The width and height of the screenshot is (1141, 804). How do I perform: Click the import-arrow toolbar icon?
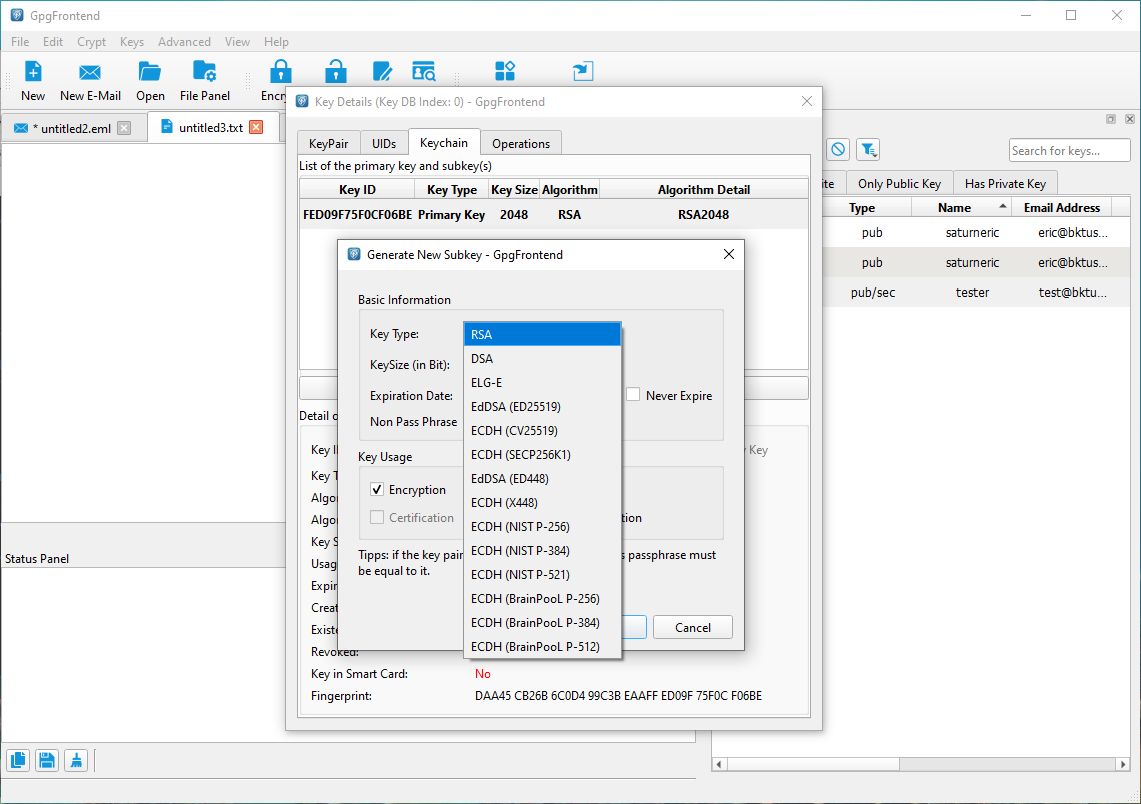[x=583, y=71]
